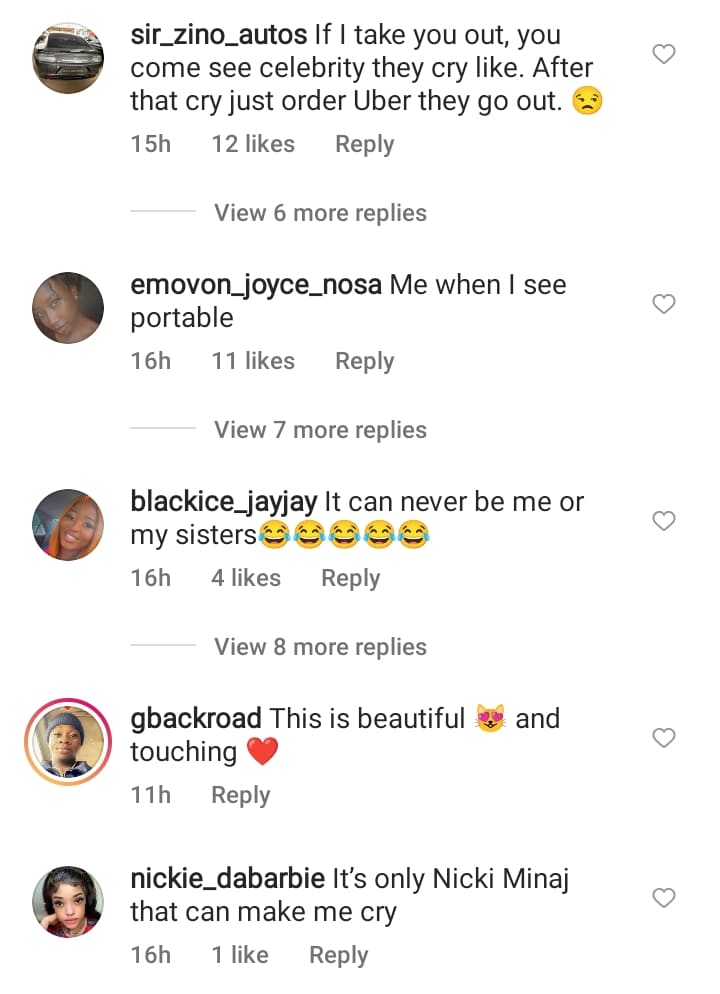Screen dimensions: 720x994
Task: View 11 likes on portable comment
Action: click(x=253, y=361)
